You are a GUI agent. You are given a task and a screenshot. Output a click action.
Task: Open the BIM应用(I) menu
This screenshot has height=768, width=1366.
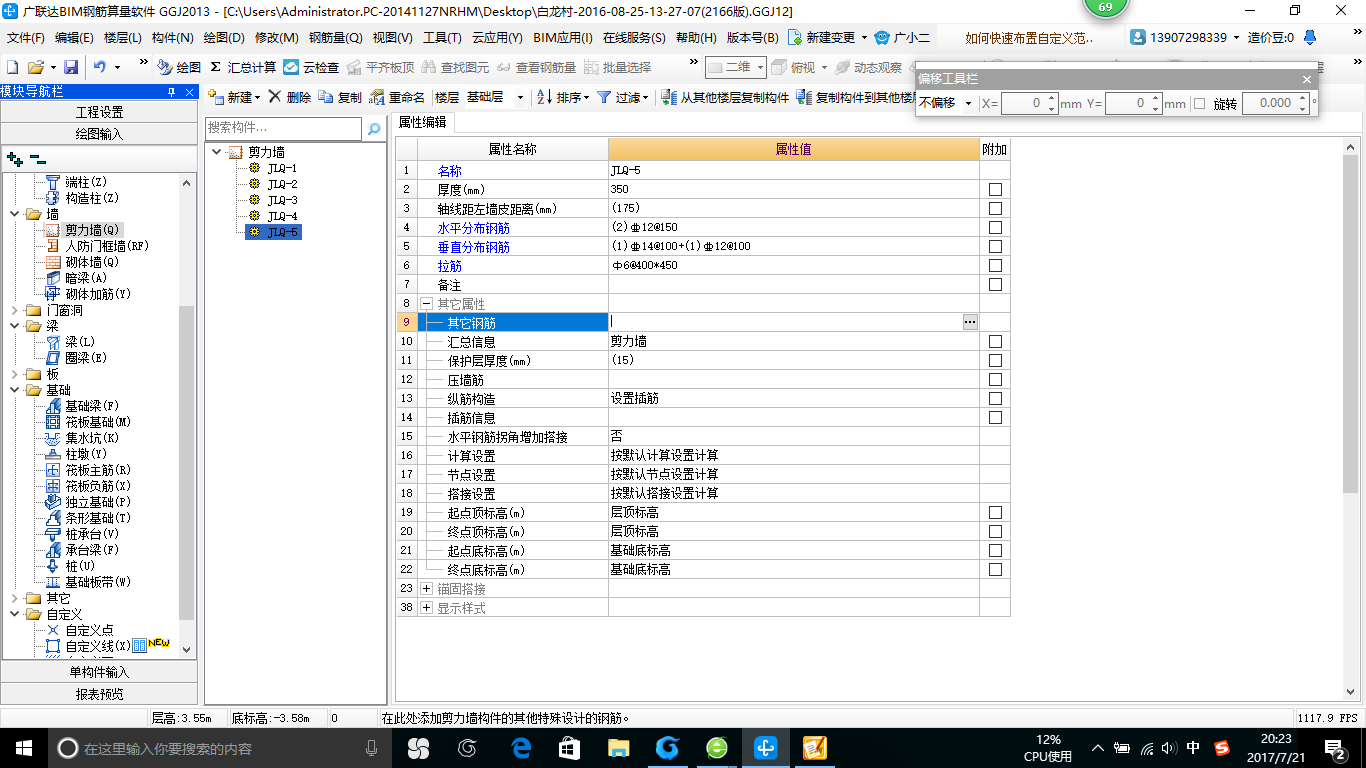click(x=562, y=38)
